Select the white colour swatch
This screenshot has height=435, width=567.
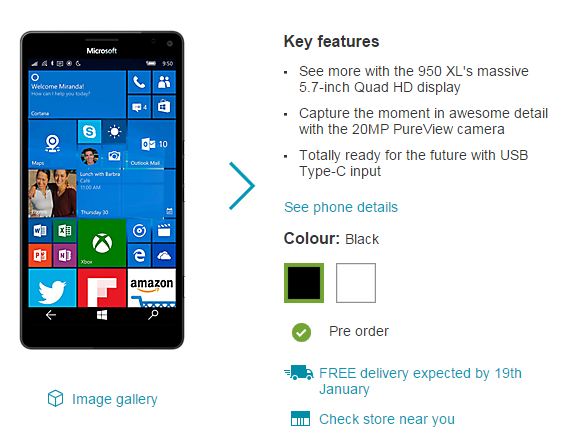[x=356, y=283]
